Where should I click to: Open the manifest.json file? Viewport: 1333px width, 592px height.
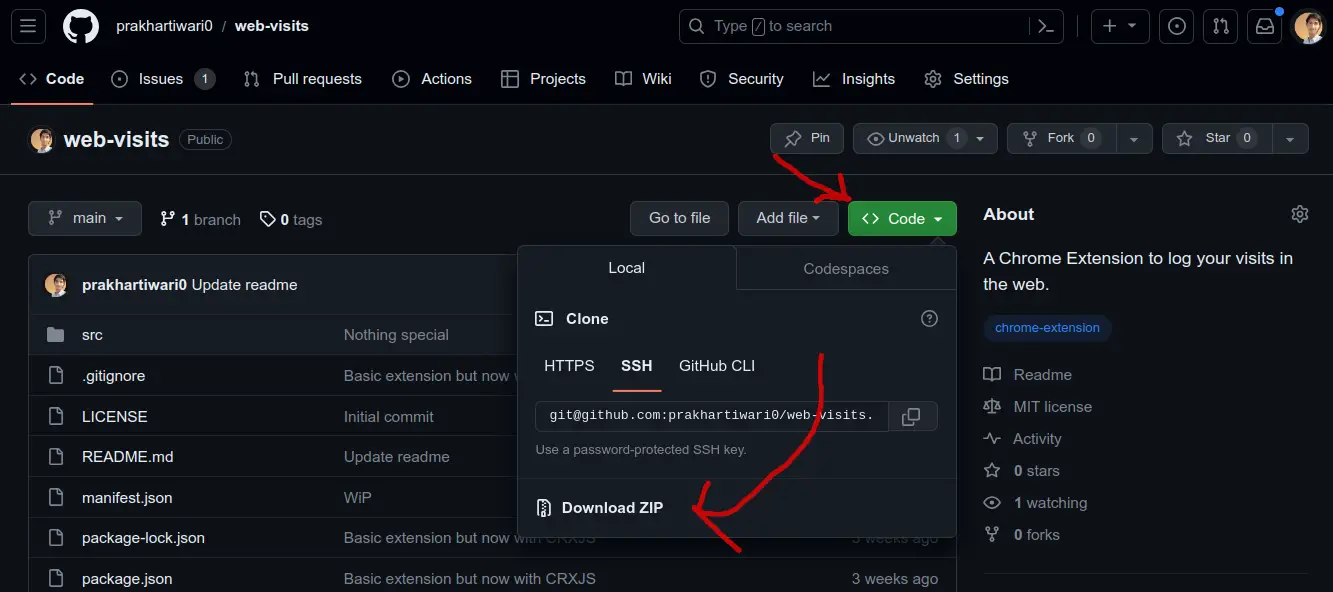pos(127,498)
